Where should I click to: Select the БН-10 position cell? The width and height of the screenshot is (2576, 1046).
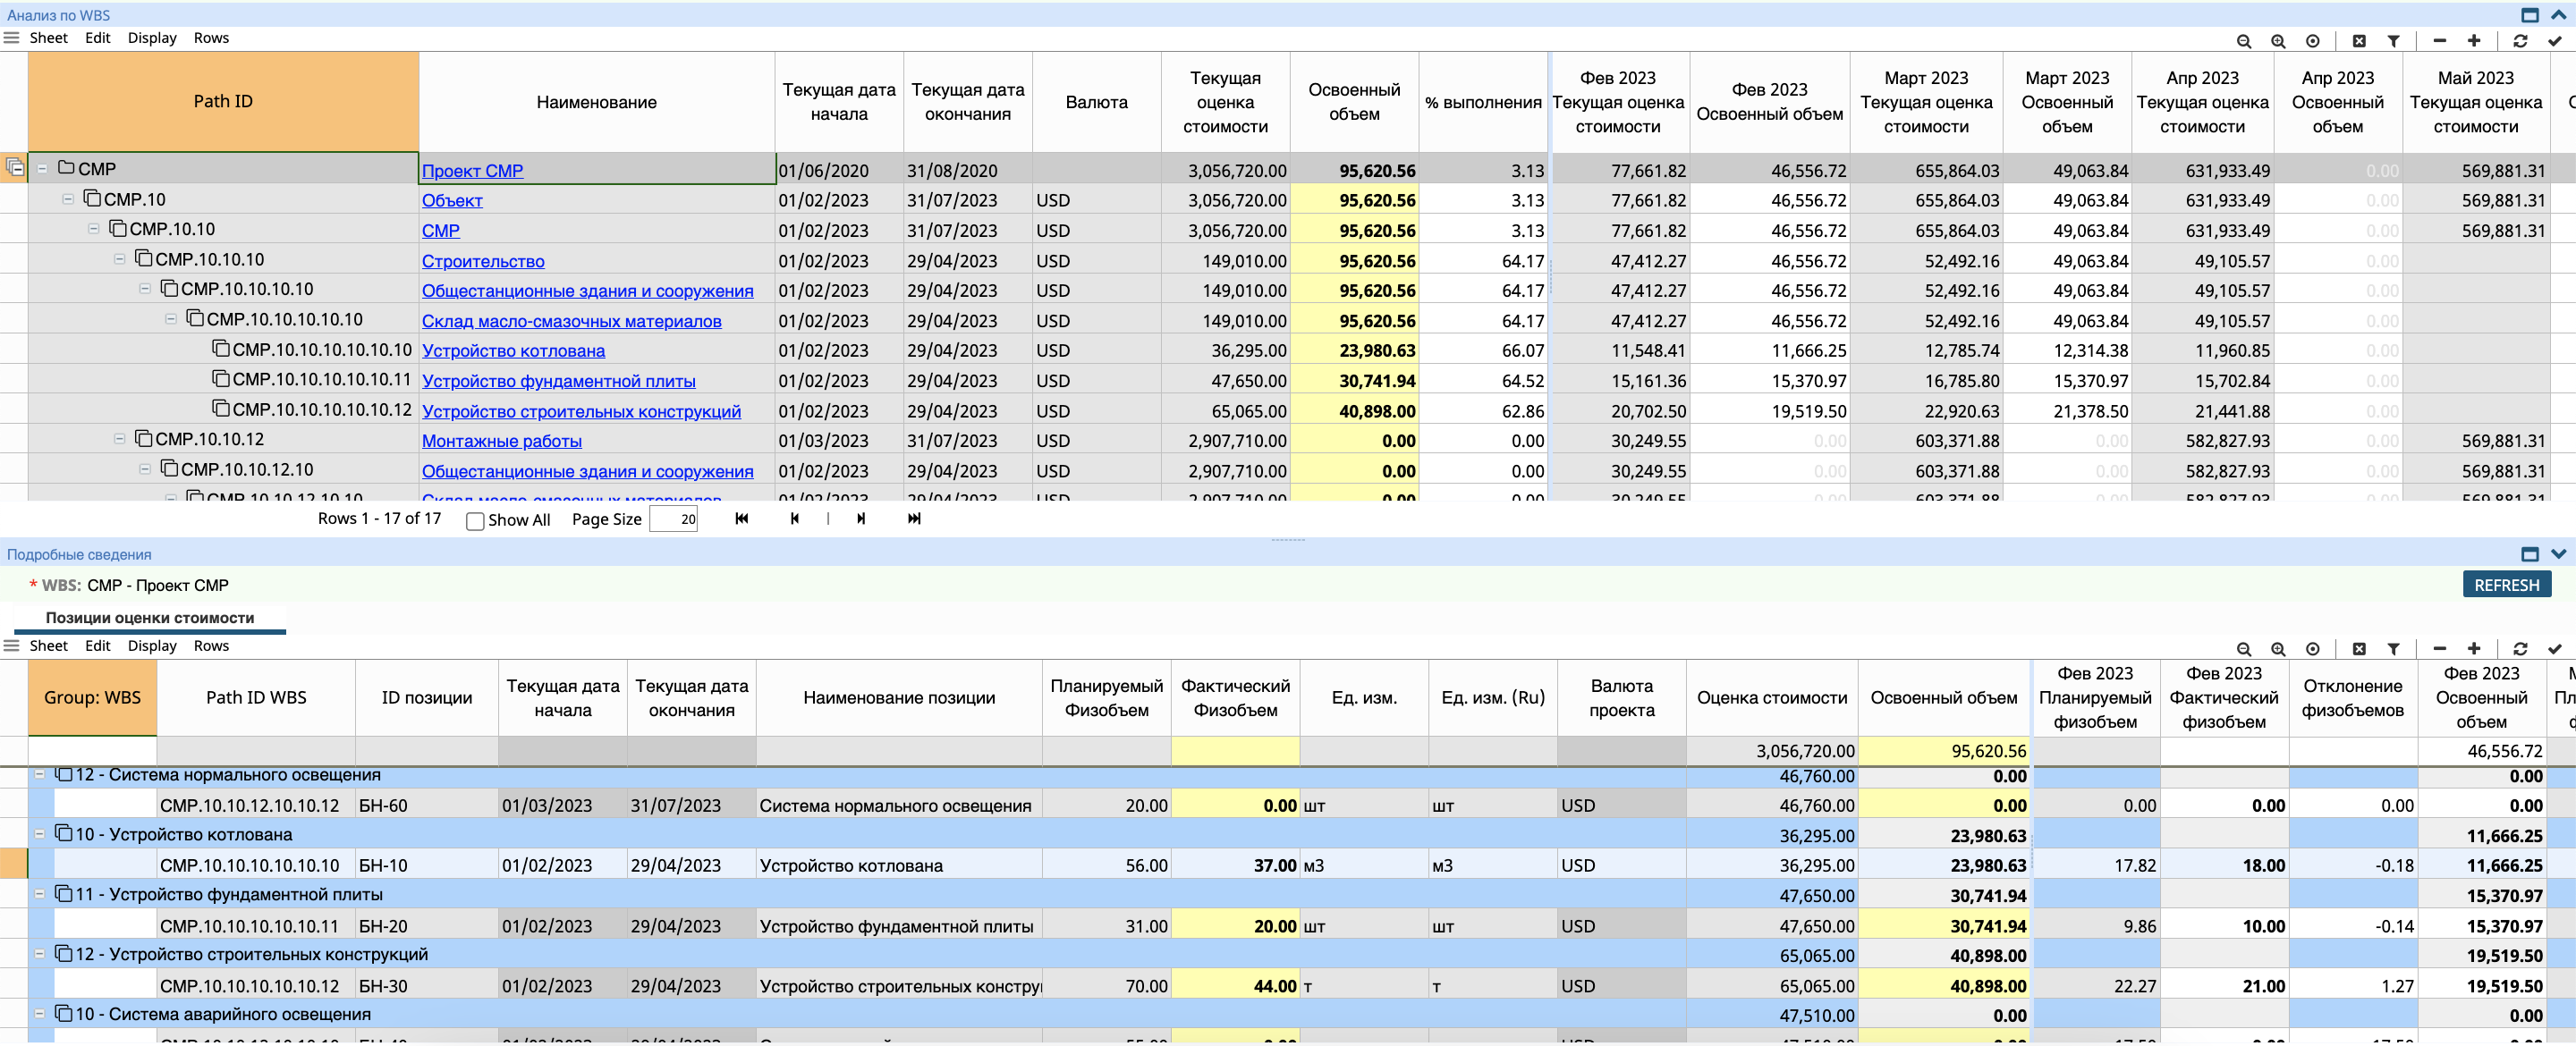(x=426, y=866)
